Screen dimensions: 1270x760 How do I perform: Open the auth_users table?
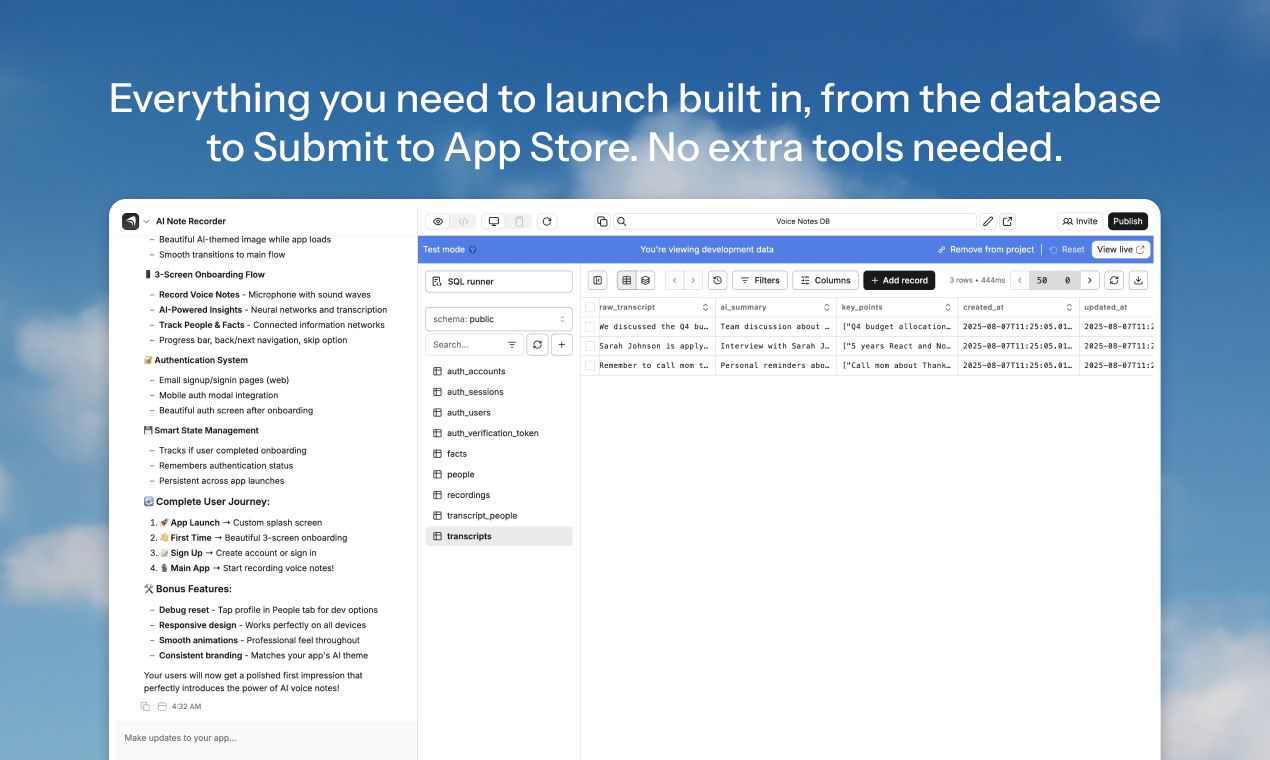click(x=499, y=412)
